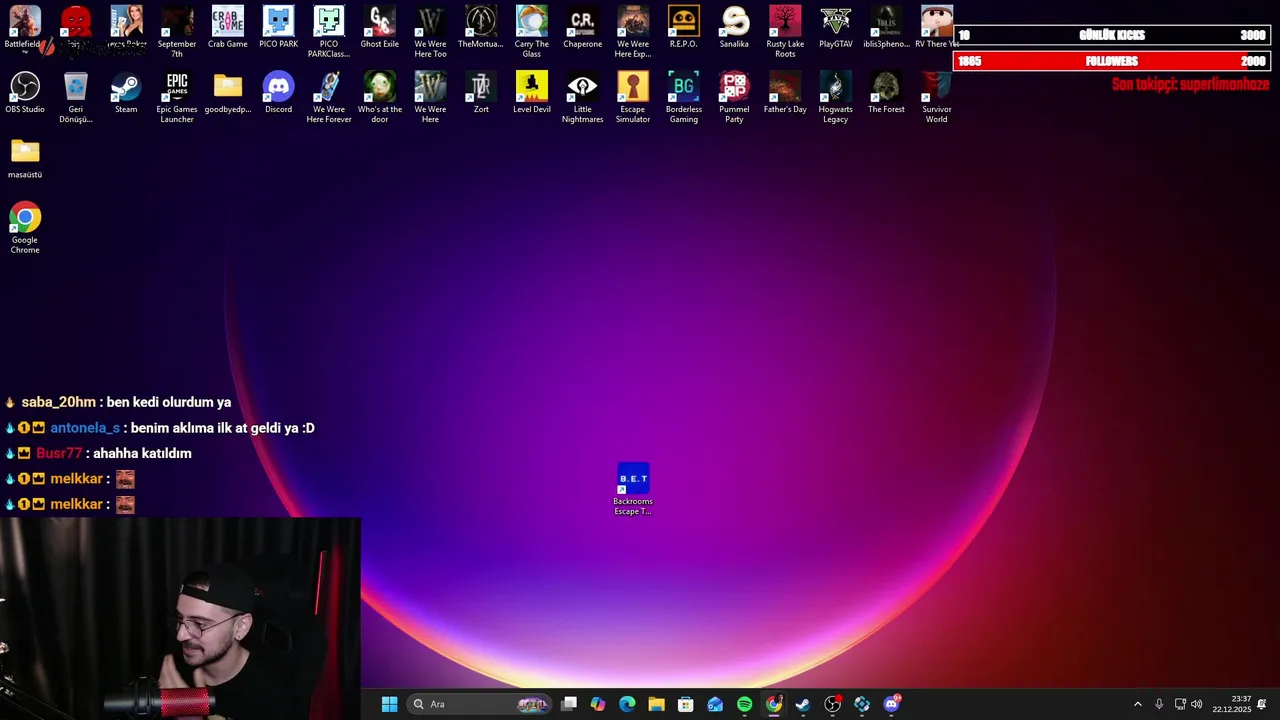Launch Rusty Lake Roots

click(x=785, y=31)
